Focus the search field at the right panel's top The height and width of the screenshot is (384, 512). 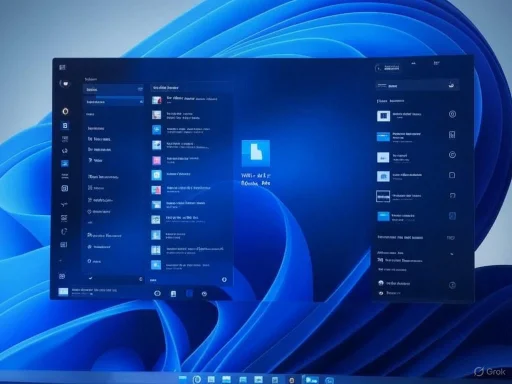[417, 86]
